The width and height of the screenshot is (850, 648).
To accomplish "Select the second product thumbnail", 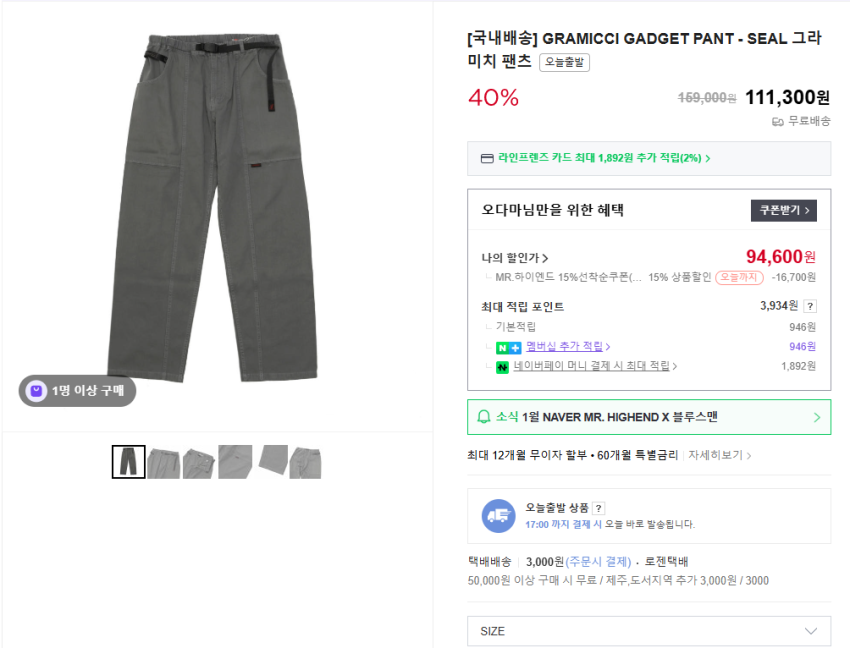I will (x=164, y=462).
